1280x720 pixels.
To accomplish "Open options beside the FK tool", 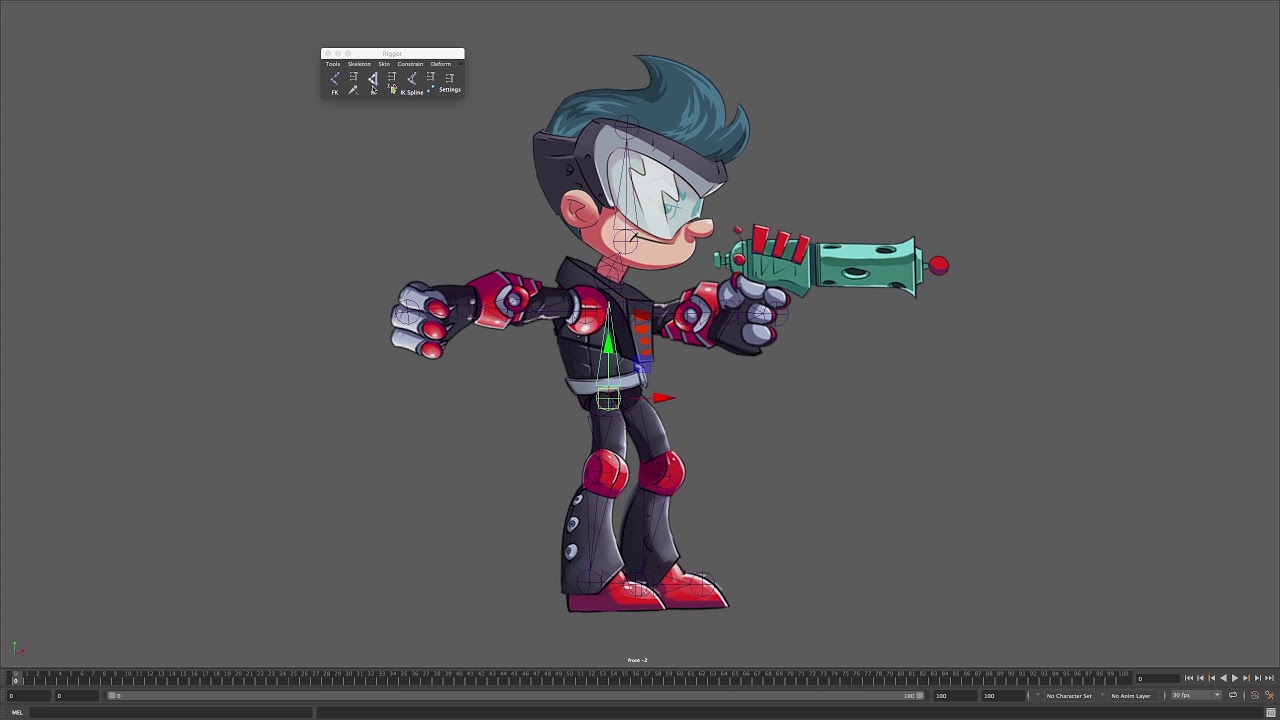I will click(353, 78).
